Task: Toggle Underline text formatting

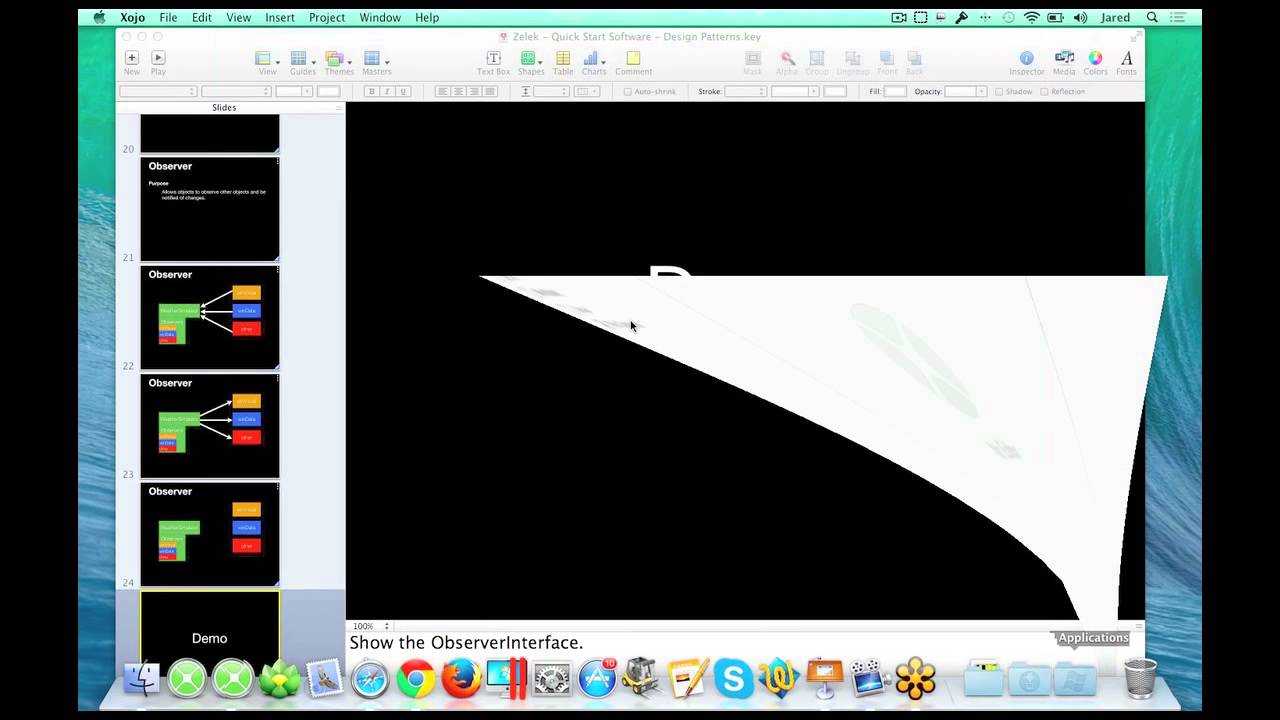Action: coord(403,91)
